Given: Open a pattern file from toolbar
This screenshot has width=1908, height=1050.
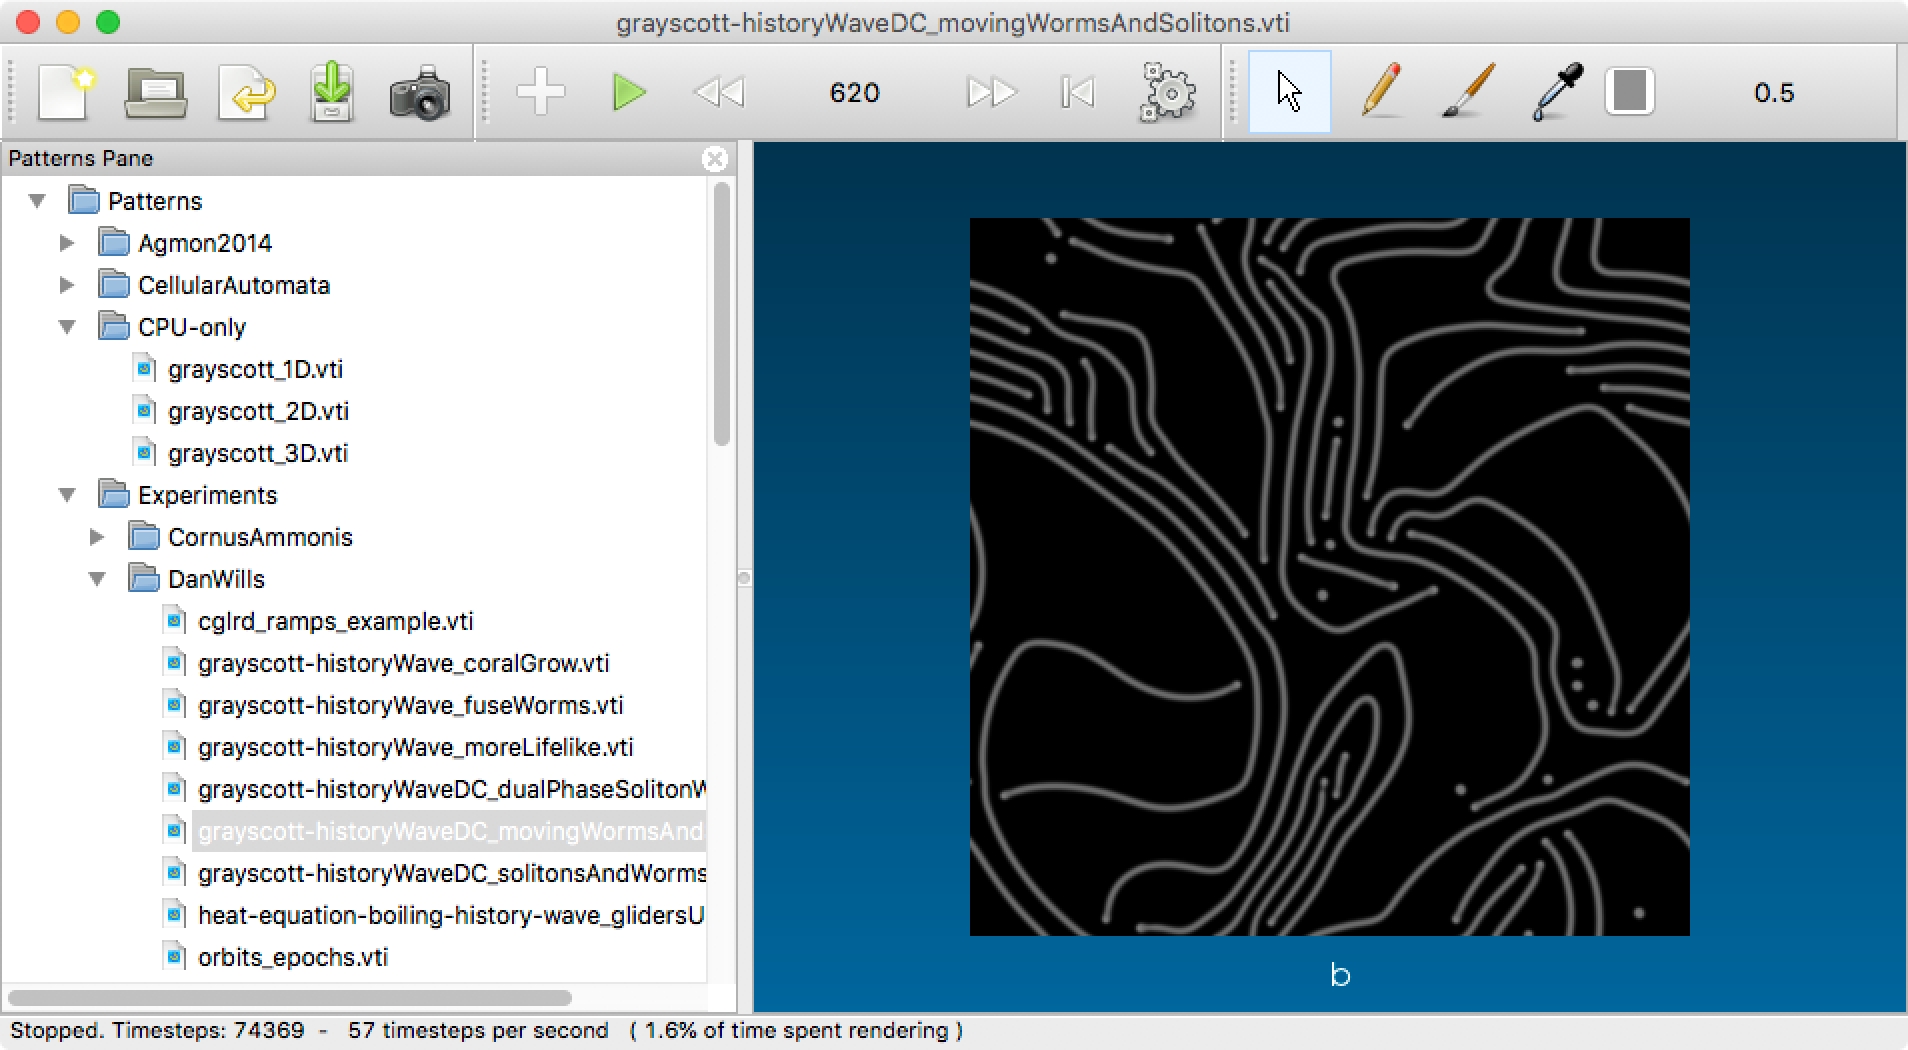Looking at the screenshot, I should 155,93.
